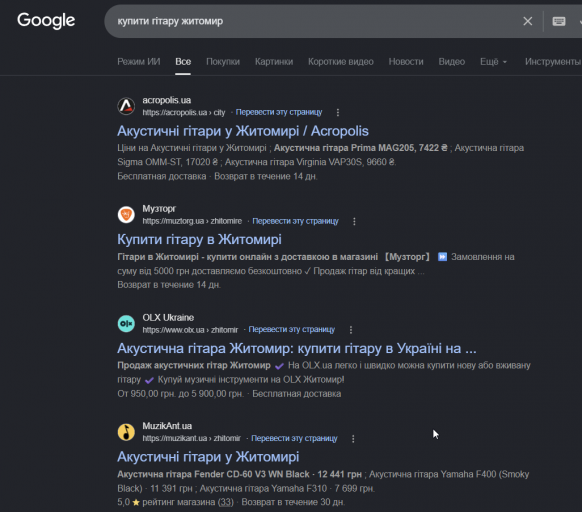Expand the Ещё dropdown
582x512 pixels.
(493, 62)
